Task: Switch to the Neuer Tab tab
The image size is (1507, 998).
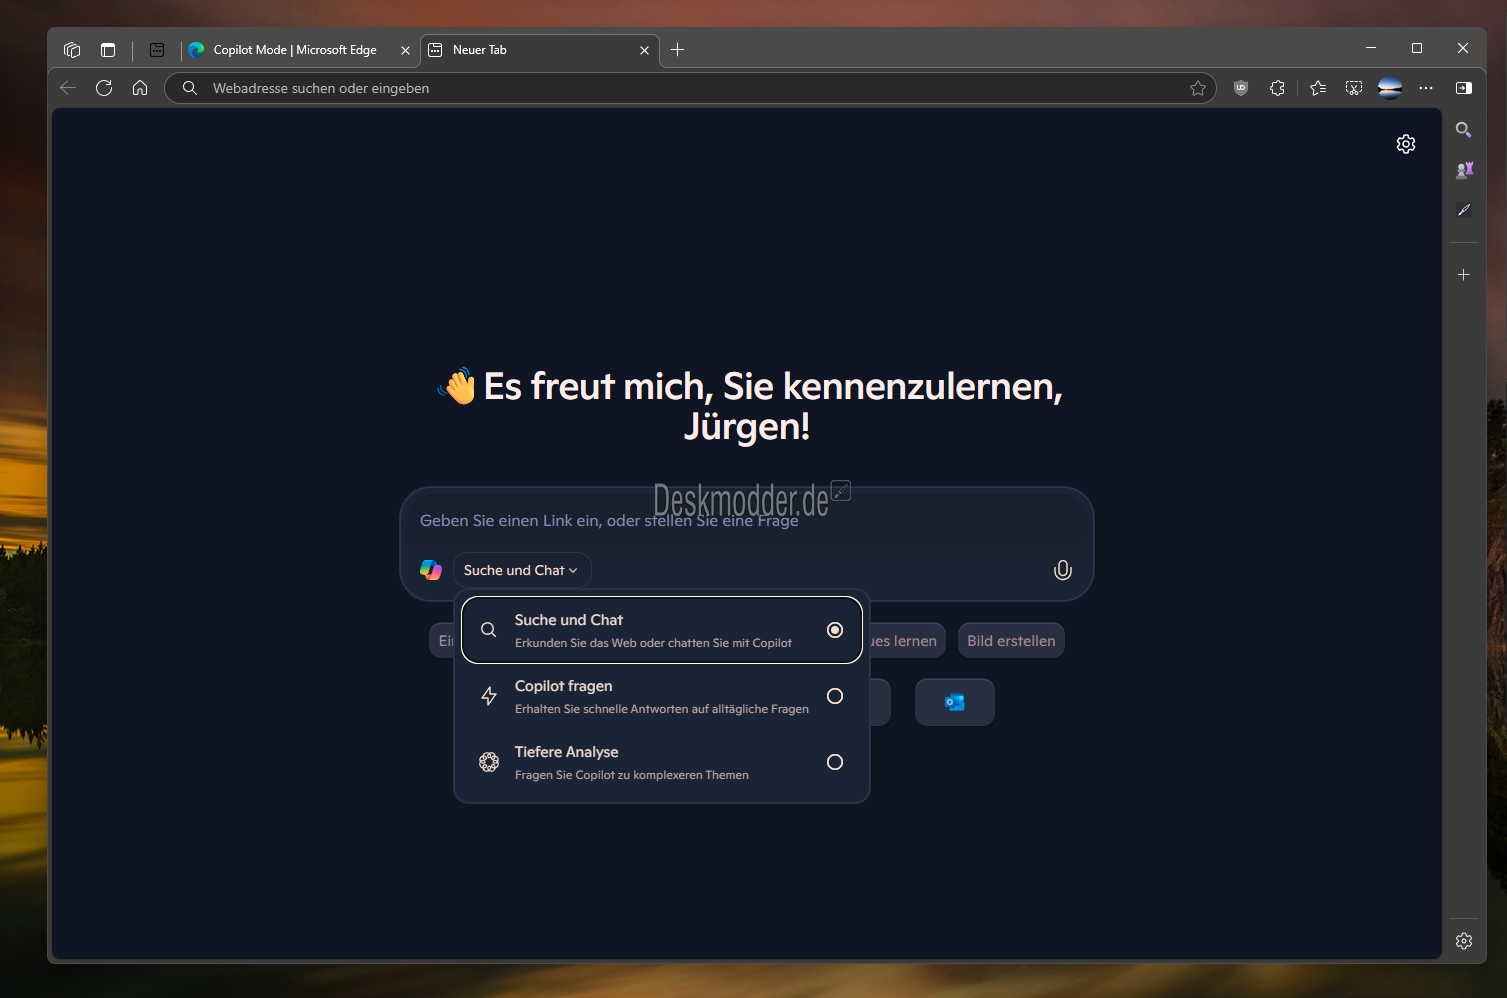Action: (x=538, y=50)
